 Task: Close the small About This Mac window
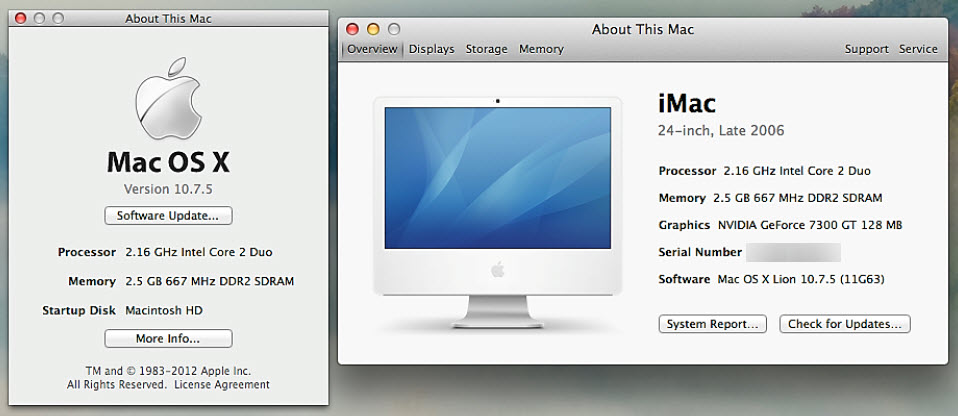point(20,18)
